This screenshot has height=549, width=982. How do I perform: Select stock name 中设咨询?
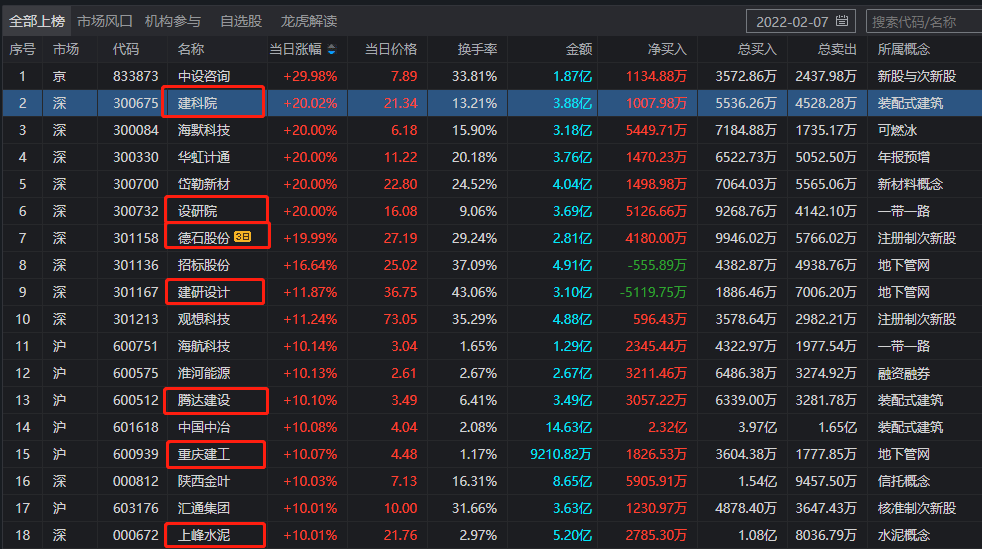(x=204, y=76)
